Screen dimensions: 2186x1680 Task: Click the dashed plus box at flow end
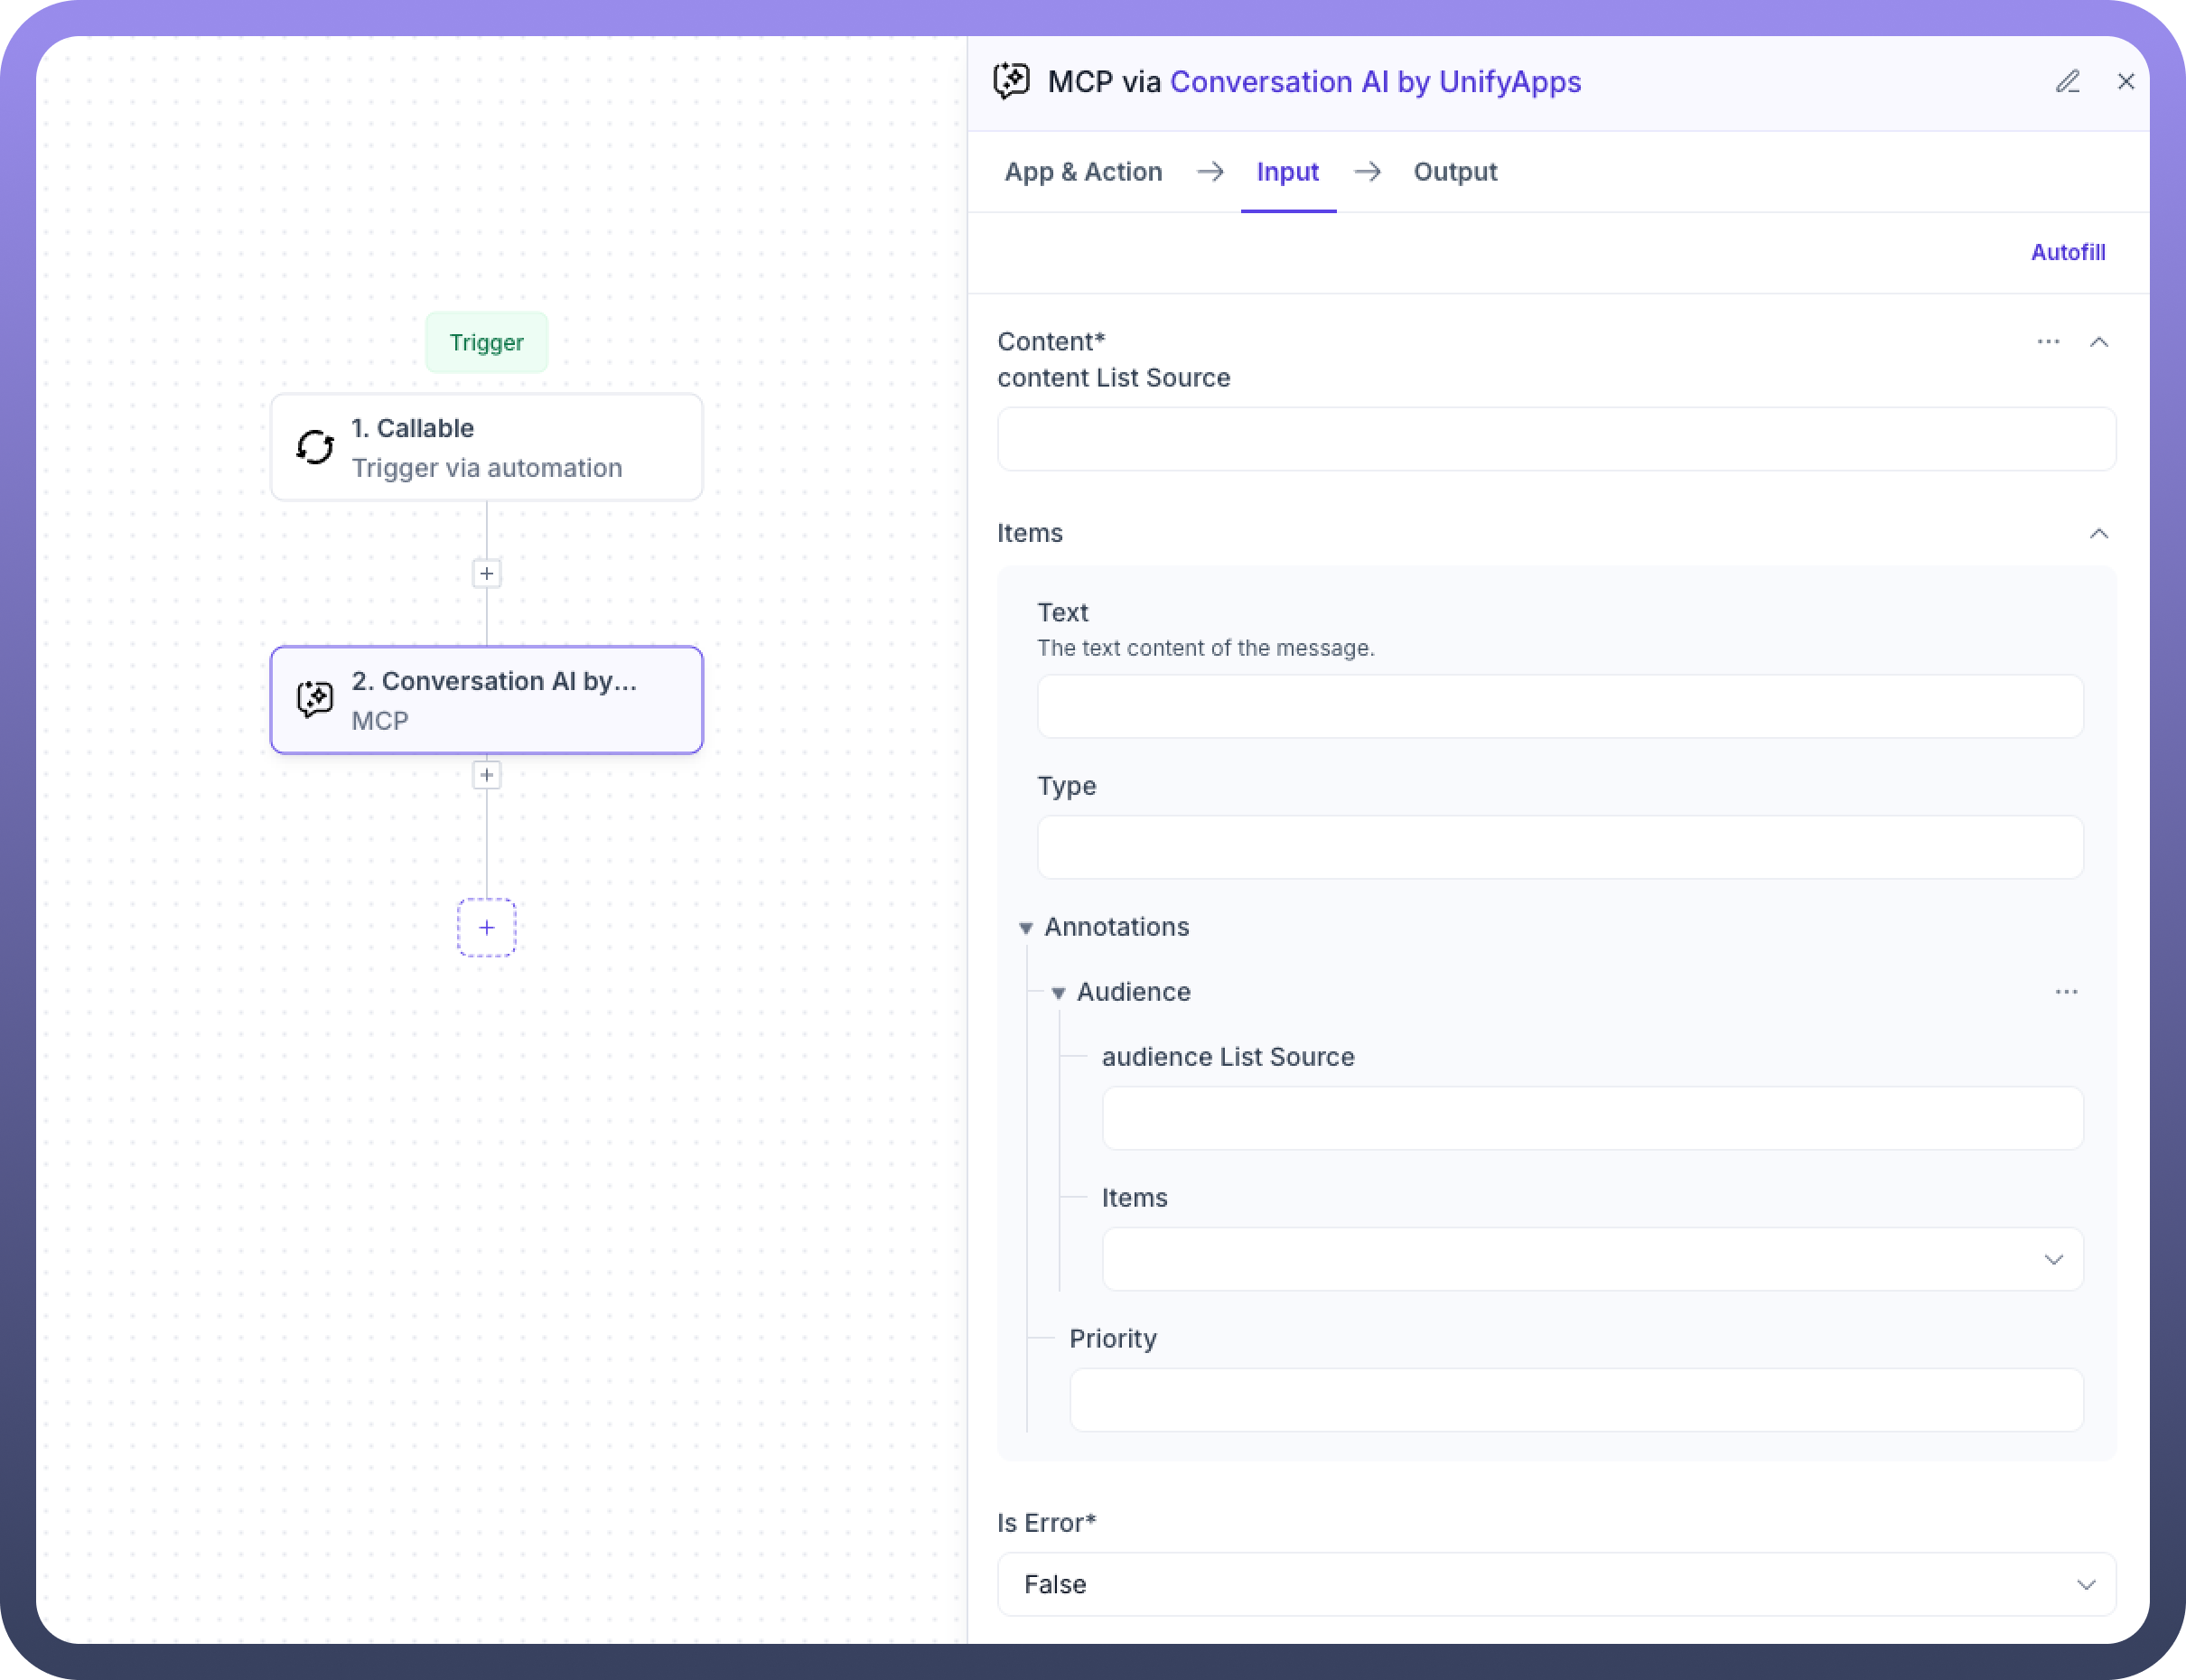[x=486, y=928]
